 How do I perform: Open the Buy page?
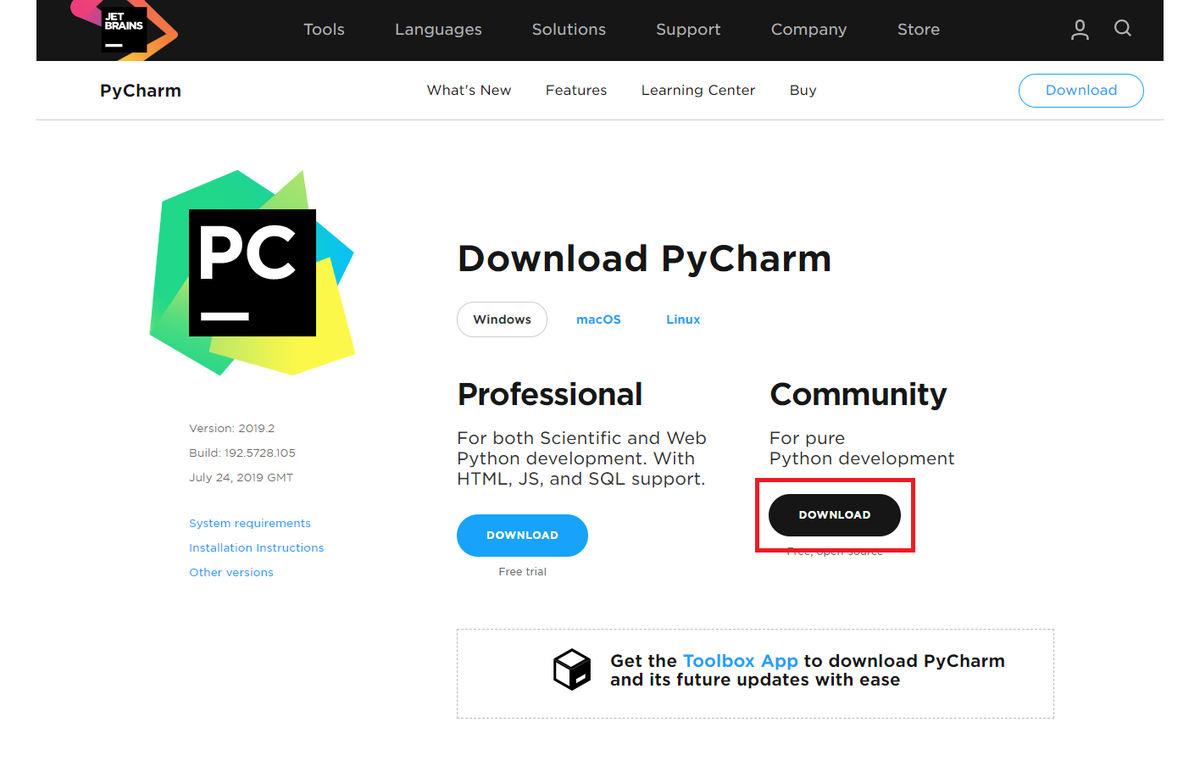[x=803, y=90]
